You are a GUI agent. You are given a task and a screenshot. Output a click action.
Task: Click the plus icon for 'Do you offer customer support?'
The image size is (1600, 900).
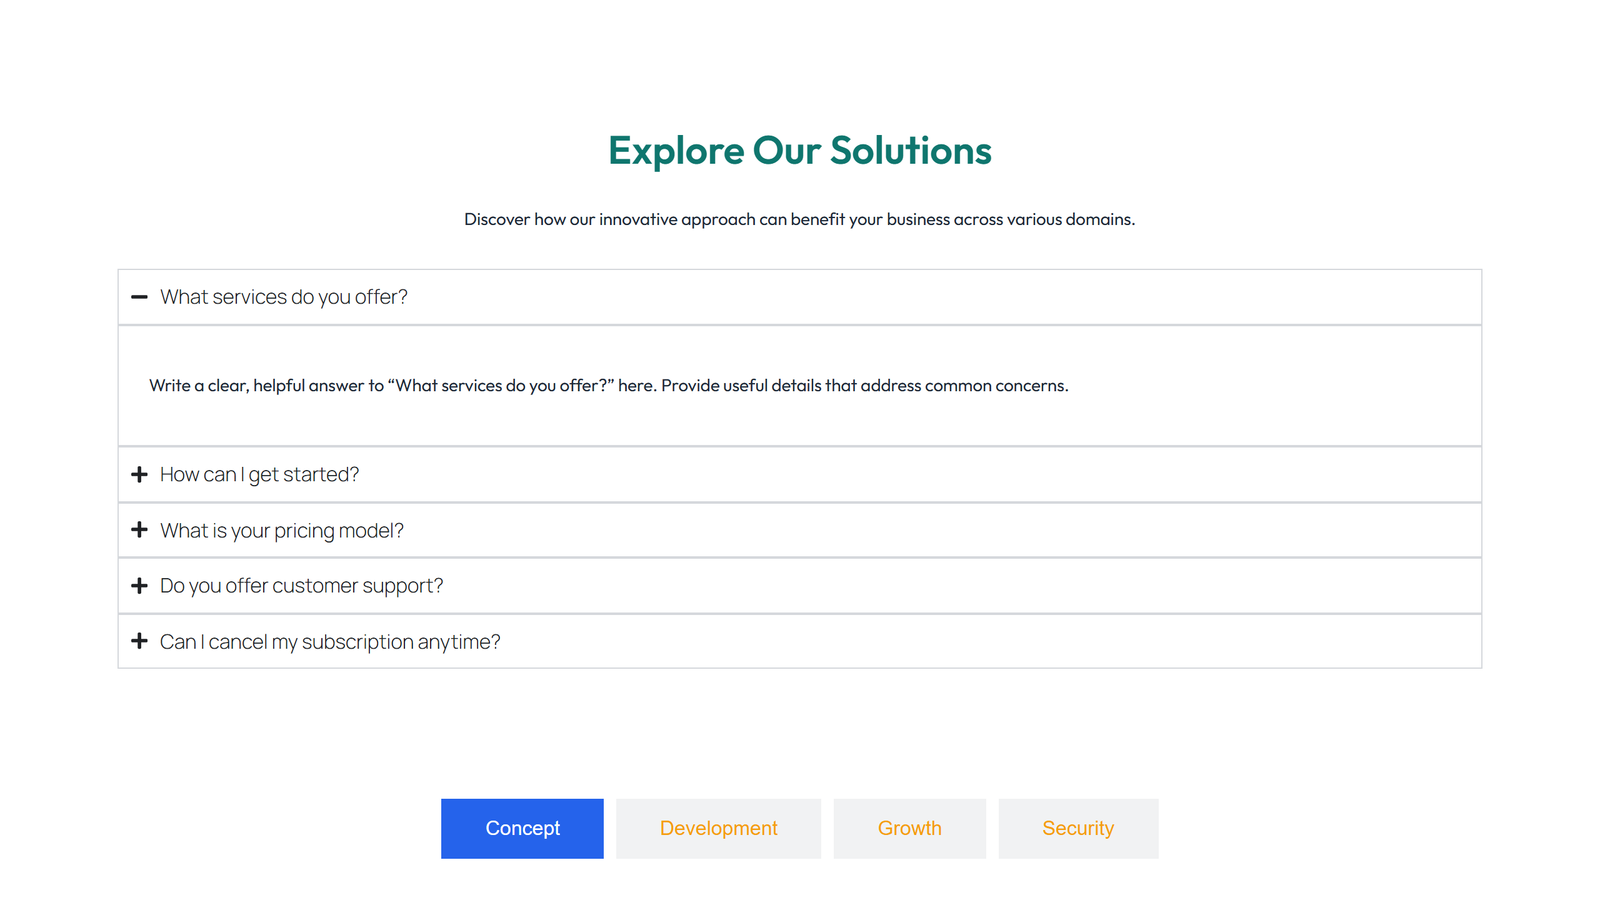point(140,585)
